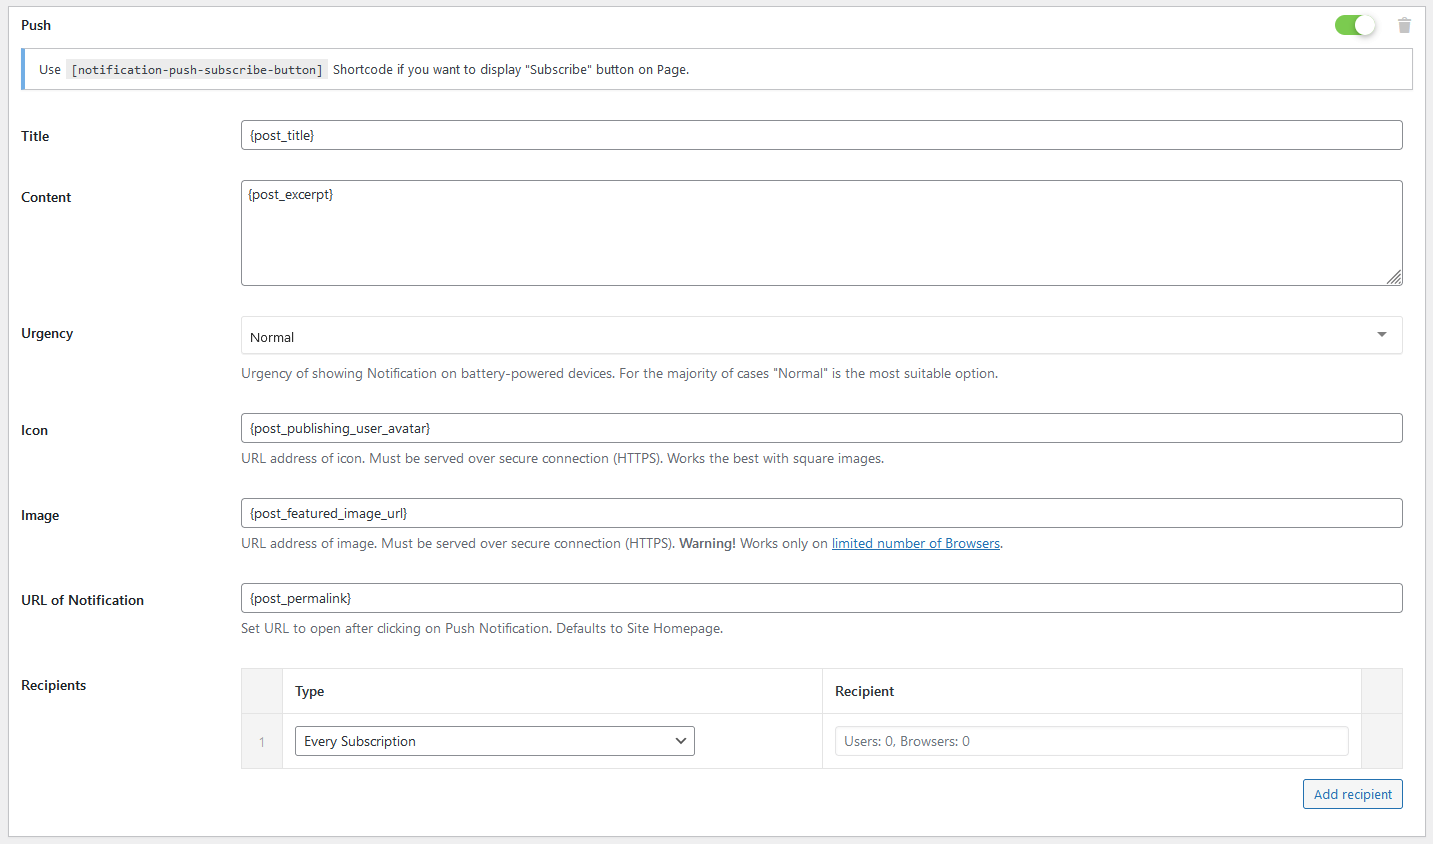Screen dimensions: 1433x844
Task: Click the trash icon to delete the Push carrier
Action: [x=1404, y=25]
